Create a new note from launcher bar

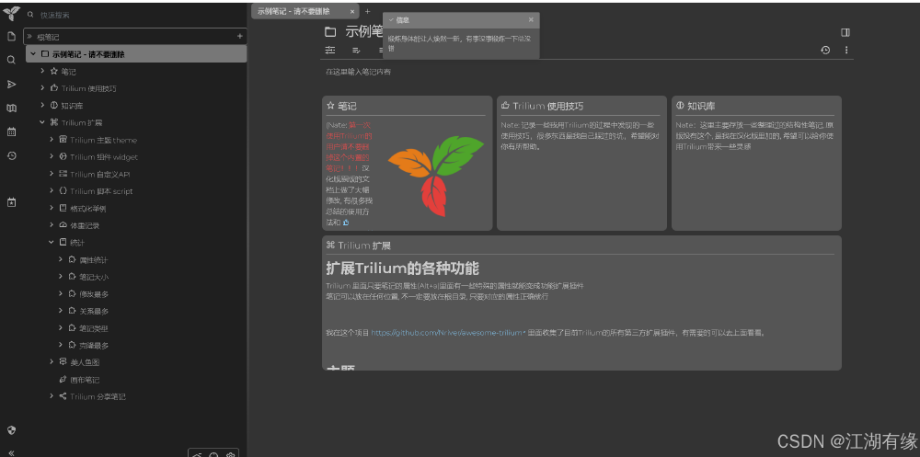coord(11,36)
